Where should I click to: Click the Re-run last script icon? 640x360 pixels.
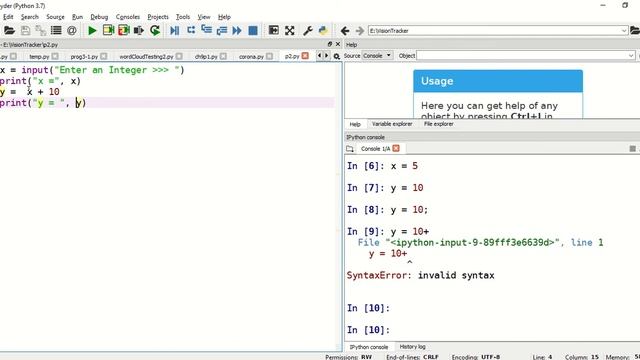155,31
